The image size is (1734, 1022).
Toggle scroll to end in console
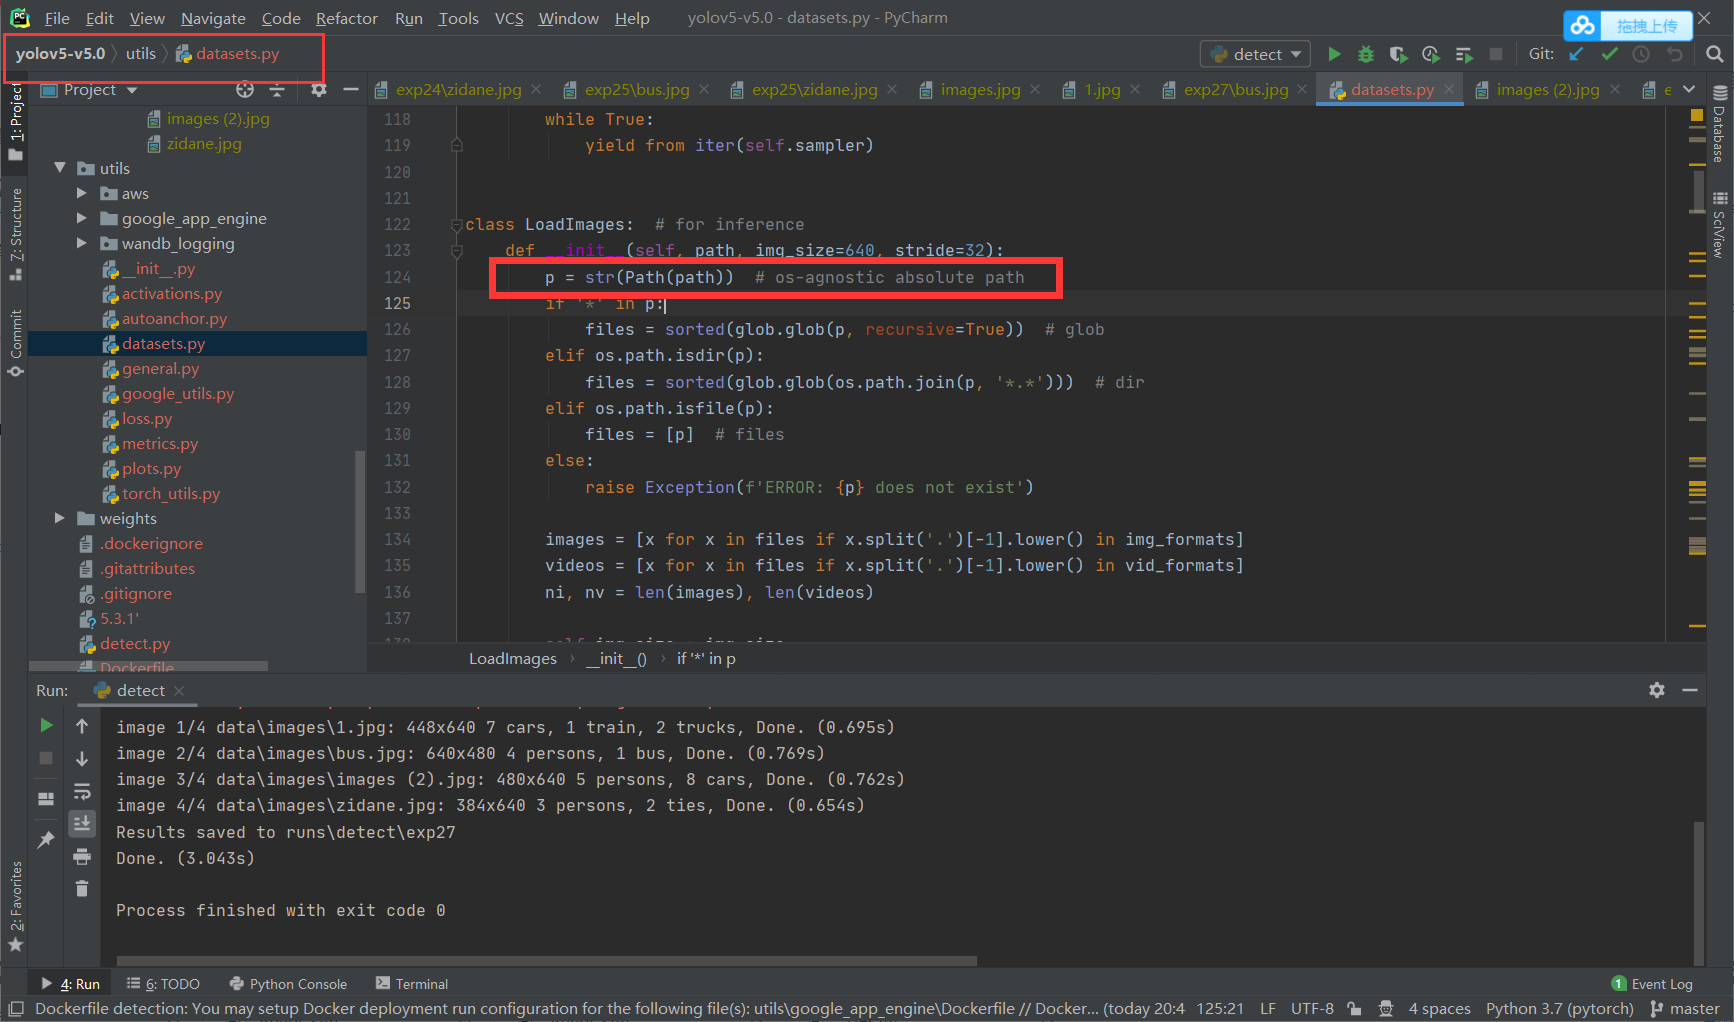pos(82,824)
